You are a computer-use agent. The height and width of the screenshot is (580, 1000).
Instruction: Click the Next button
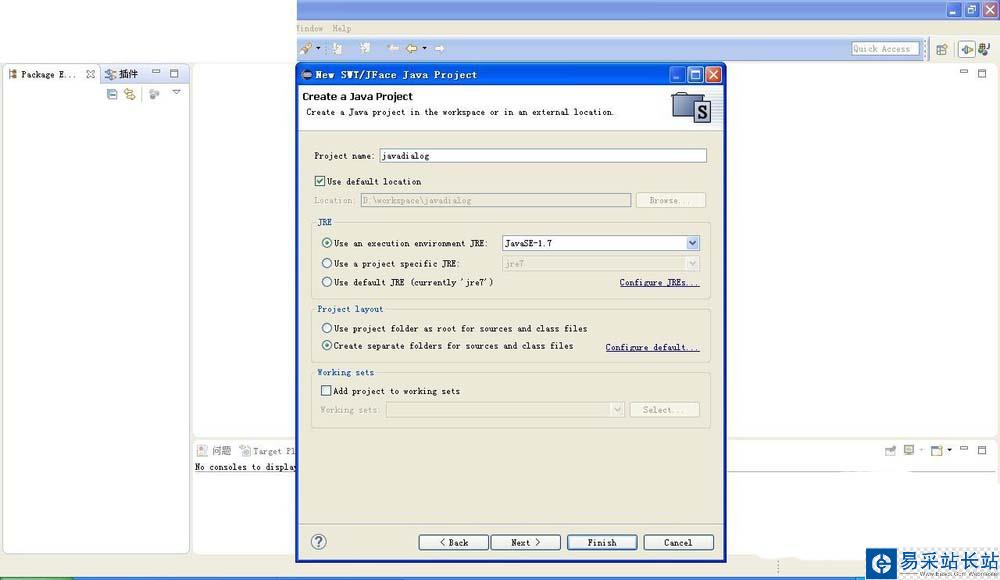(526, 542)
